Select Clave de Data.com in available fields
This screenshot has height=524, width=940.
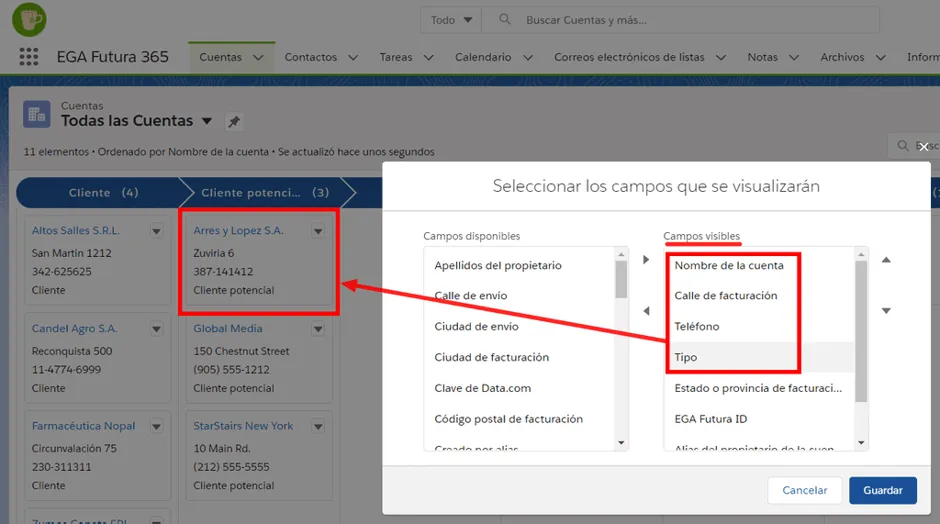519,388
